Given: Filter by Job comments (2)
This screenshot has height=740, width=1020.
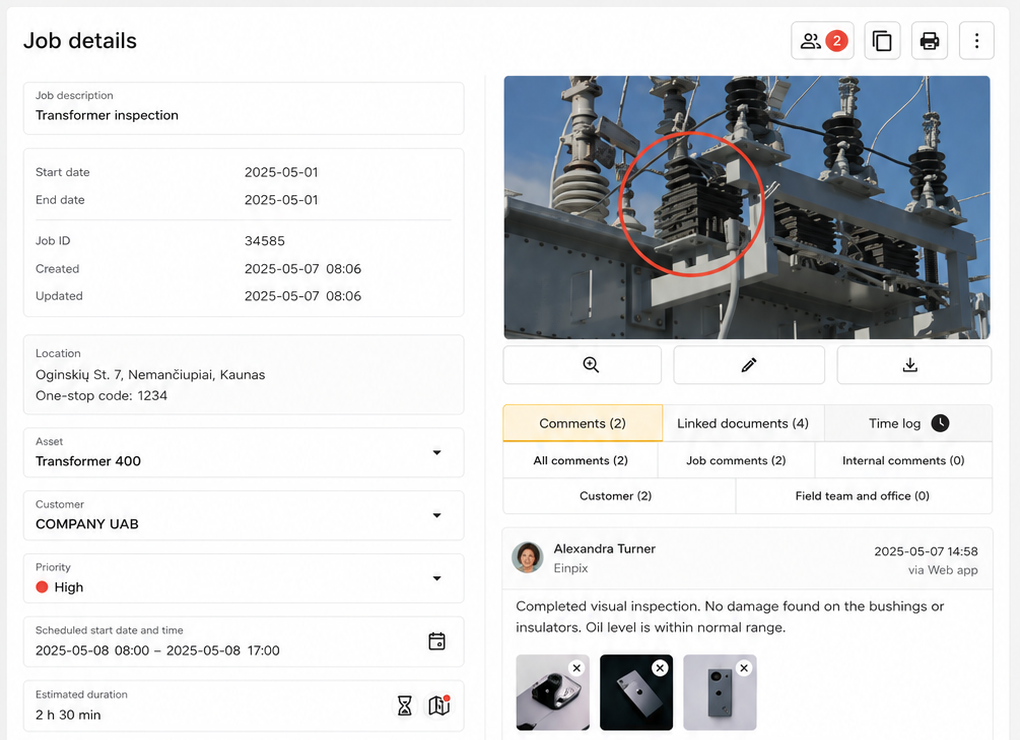Looking at the screenshot, I should pyautogui.click(x=736, y=460).
